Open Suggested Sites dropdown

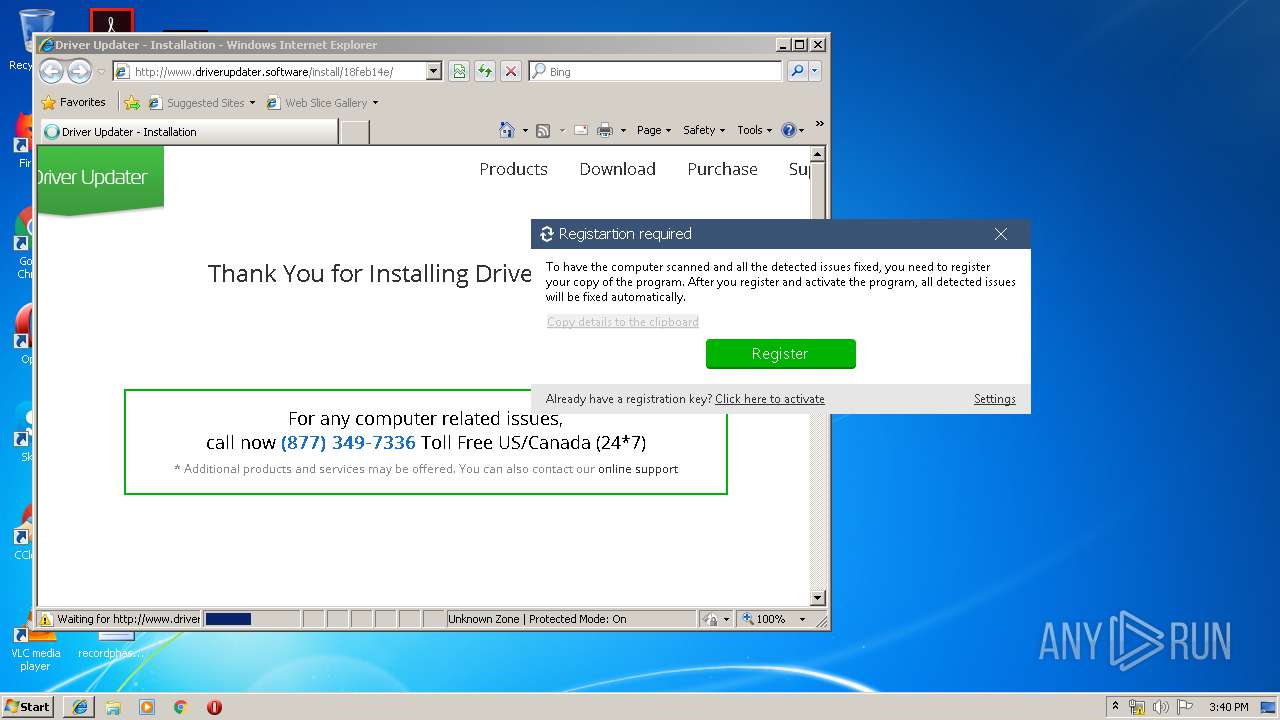point(202,102)
